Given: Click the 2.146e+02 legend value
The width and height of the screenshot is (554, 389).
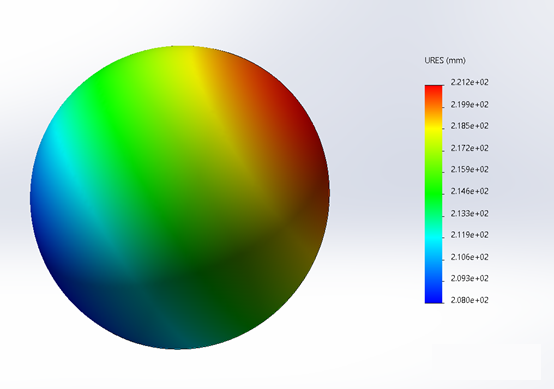Looking at the screenshot, I should click(470, 191).
